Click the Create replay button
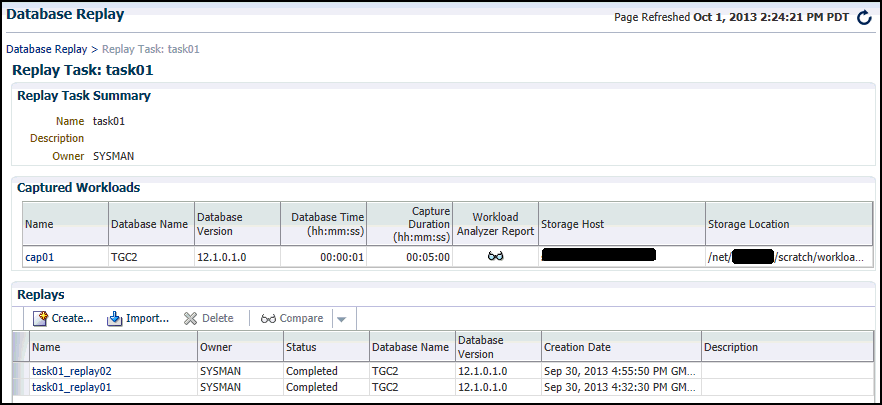 point(63,318)
